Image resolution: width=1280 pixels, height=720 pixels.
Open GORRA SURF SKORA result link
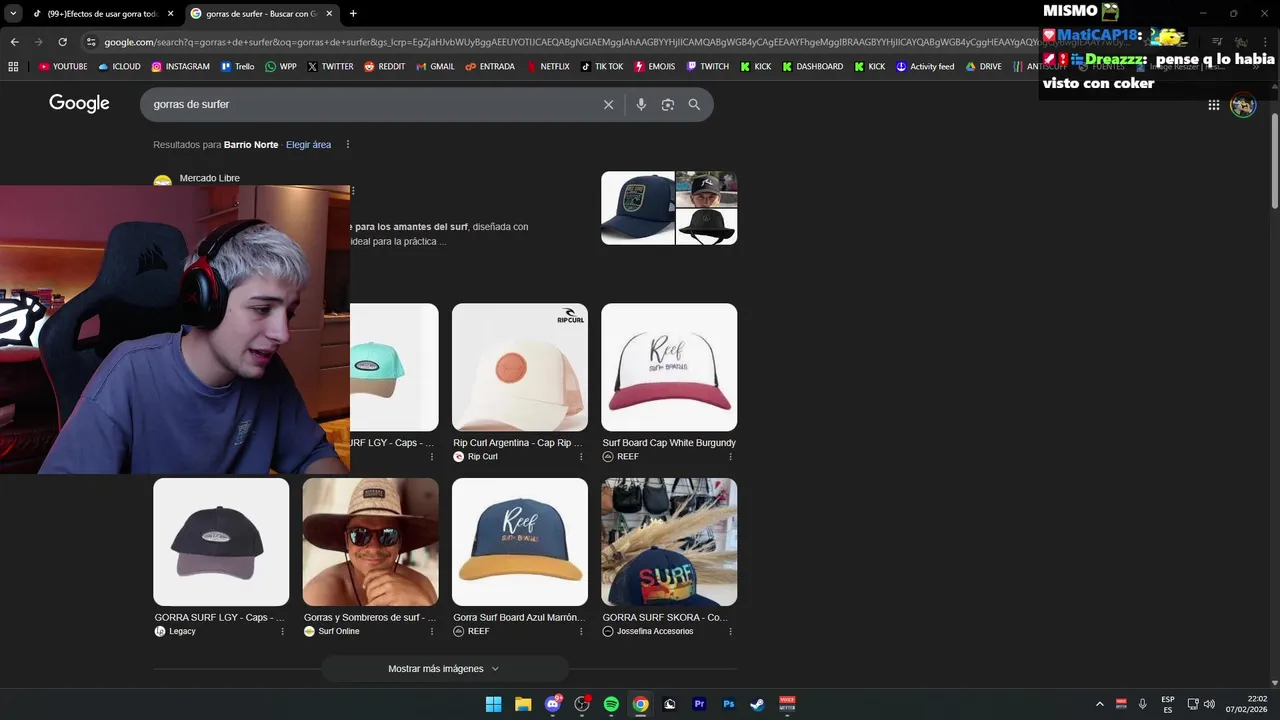[x=665, y=618]
